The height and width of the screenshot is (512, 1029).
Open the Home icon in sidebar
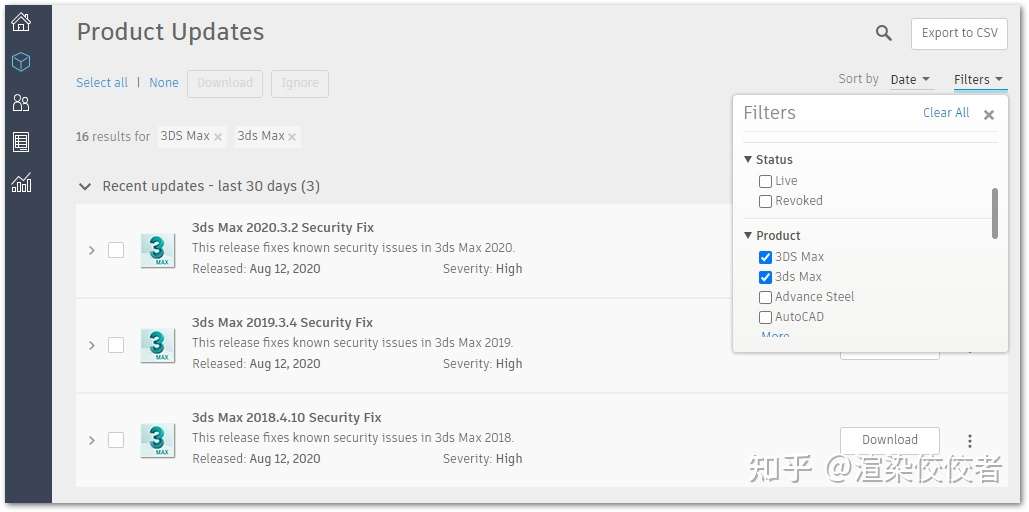(22, 22)
